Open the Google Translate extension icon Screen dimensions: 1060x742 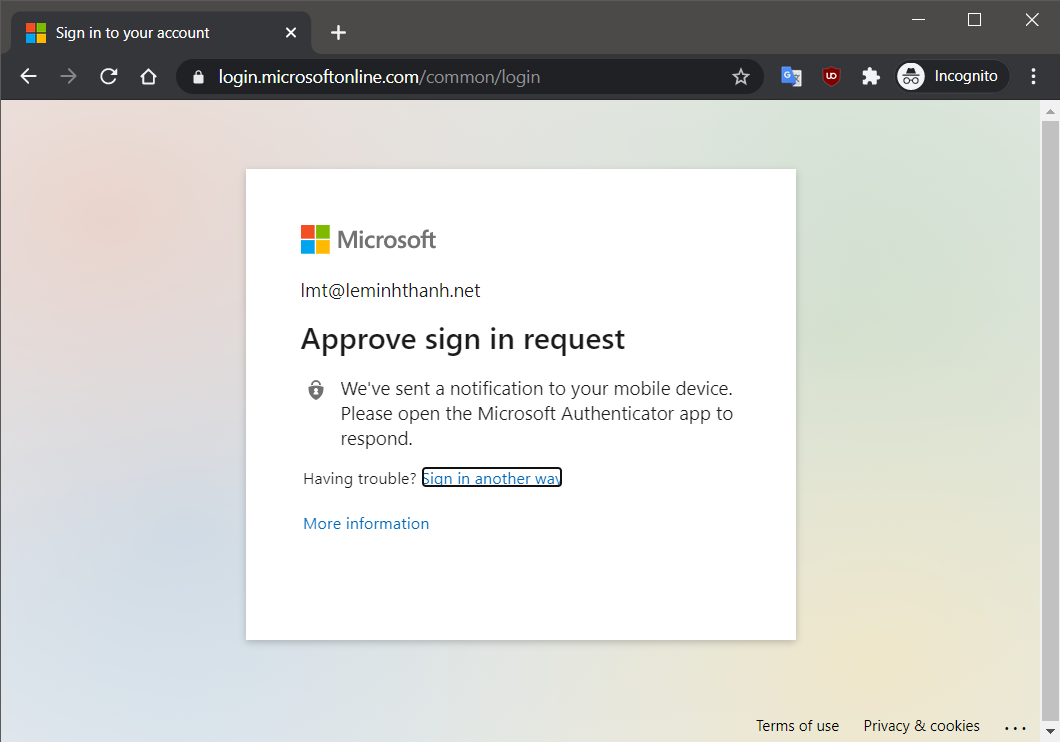click(x=792, y=76)
